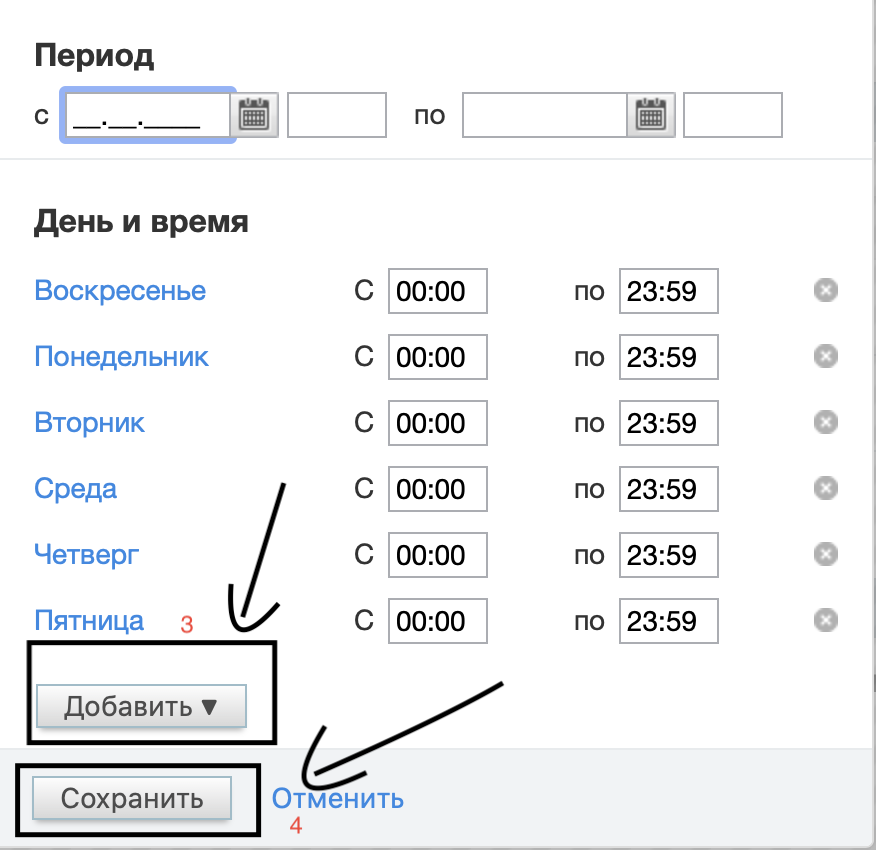Screen dimensions: 876x850
Task: Expand the Добавить dropdown button
Action: (x=141, y=707)
